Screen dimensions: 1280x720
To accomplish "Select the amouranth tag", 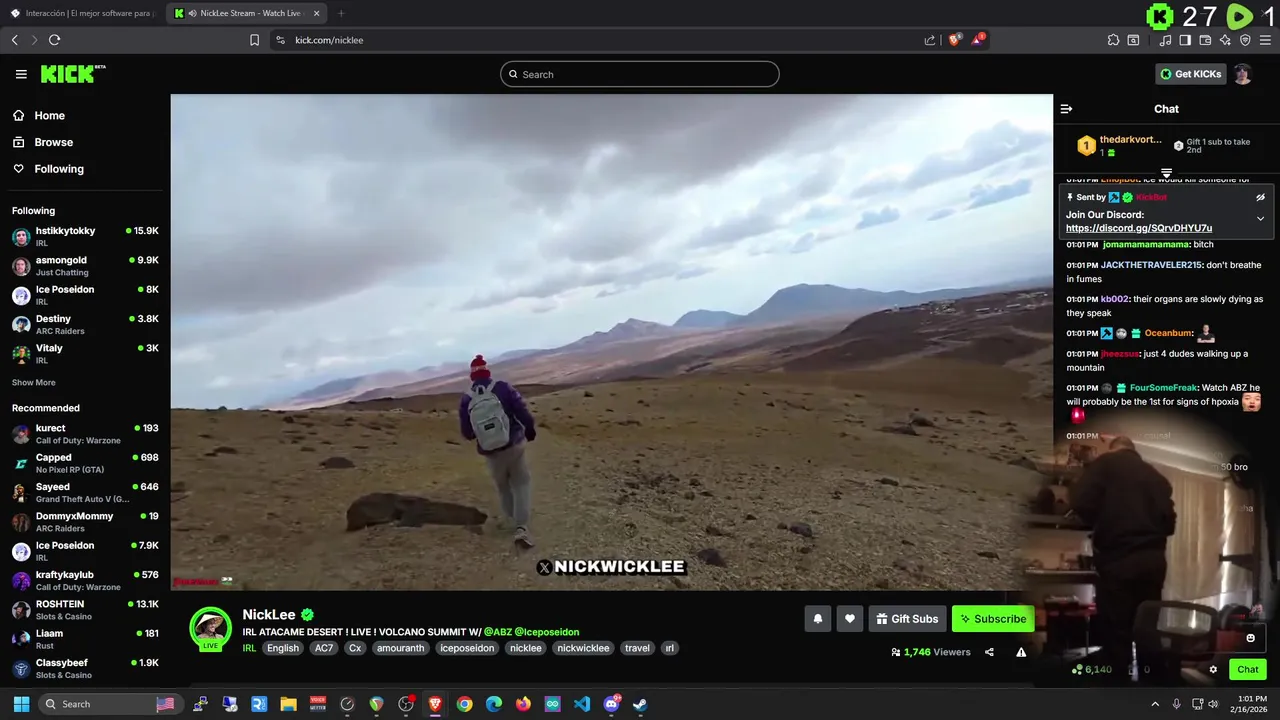I will click(401, 648).
